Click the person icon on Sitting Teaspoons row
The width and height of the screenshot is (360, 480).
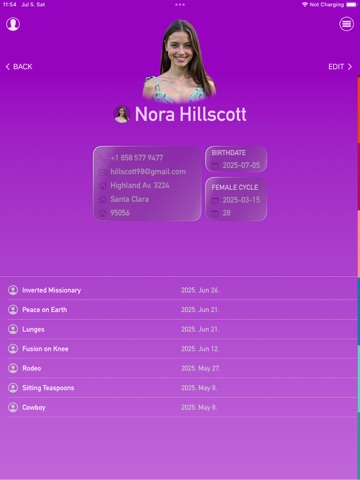(x=13, y=388)
